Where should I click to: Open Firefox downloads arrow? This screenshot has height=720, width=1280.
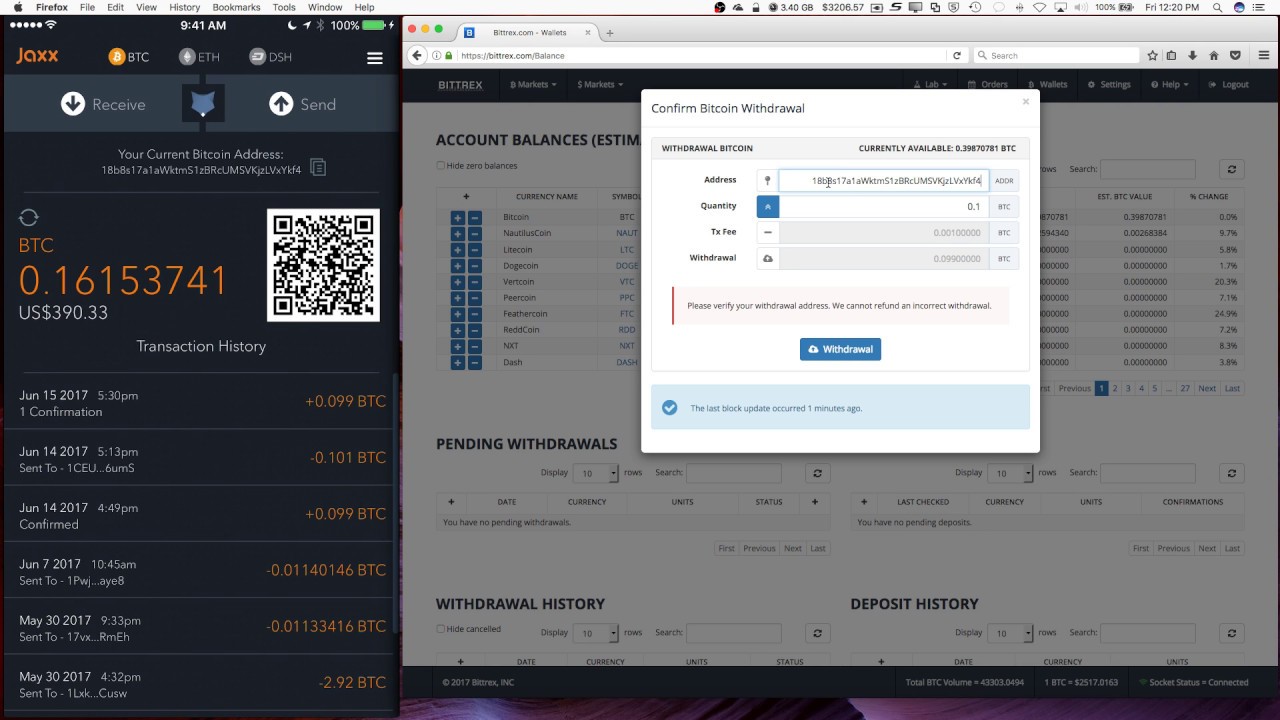(x=1192, y=55)
